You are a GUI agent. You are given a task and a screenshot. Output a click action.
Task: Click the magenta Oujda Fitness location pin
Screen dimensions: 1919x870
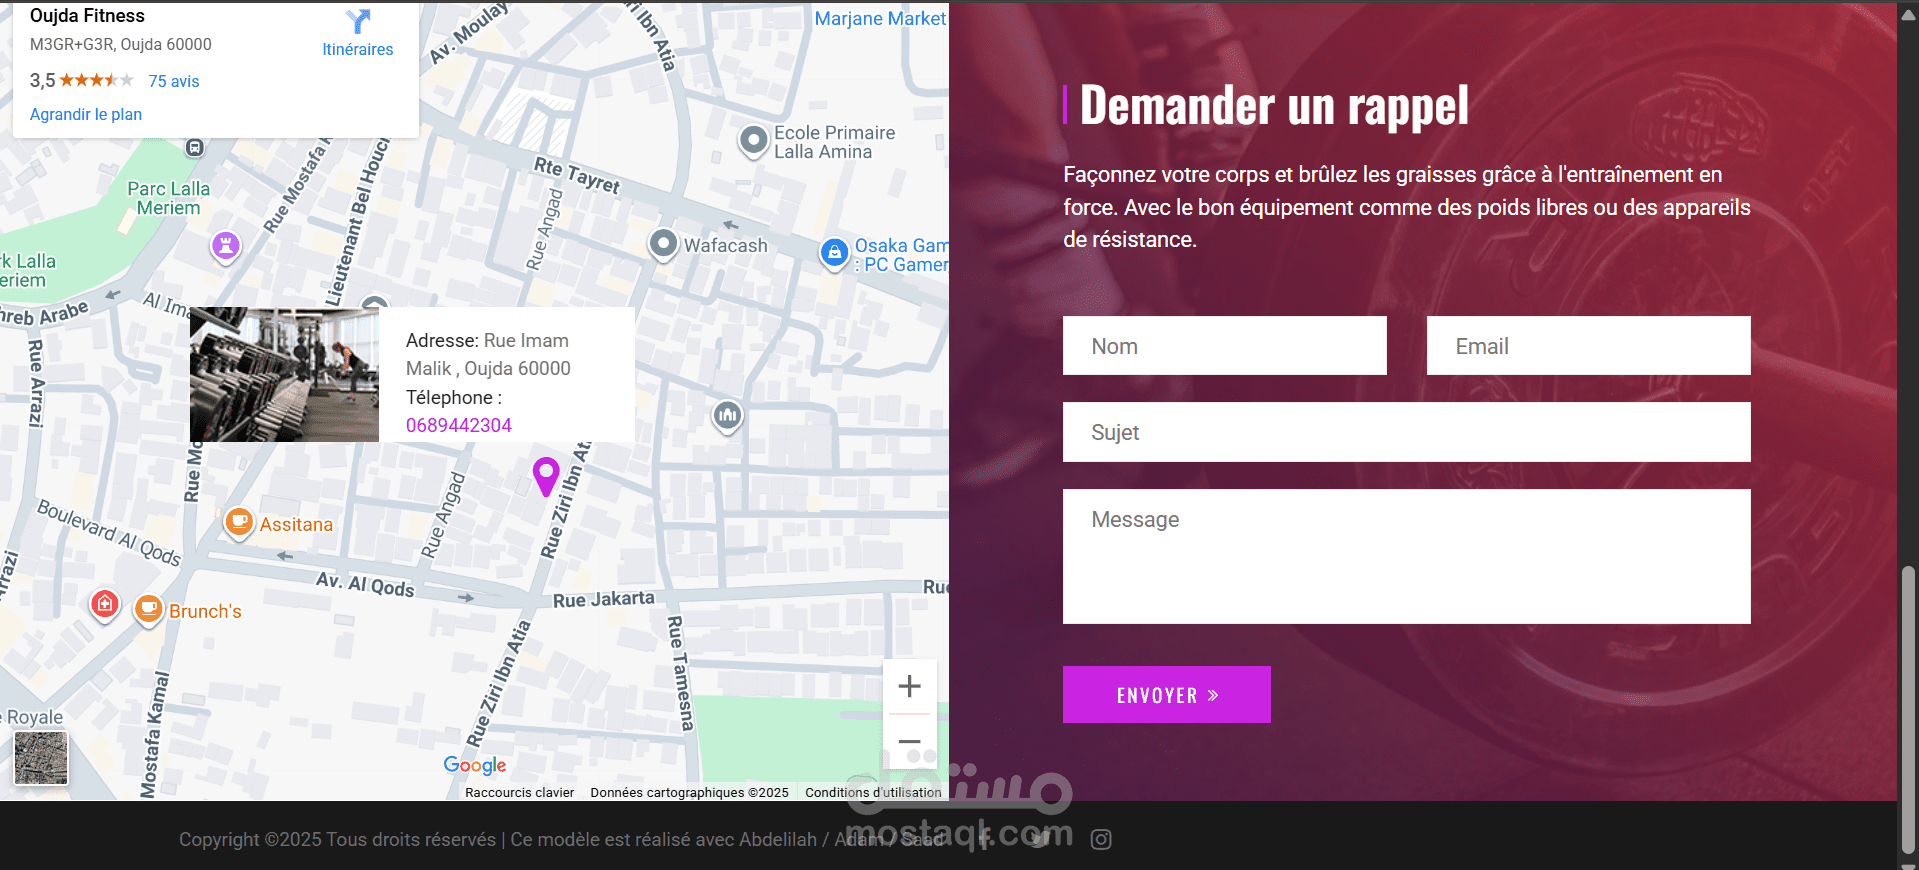pos(546,477)
